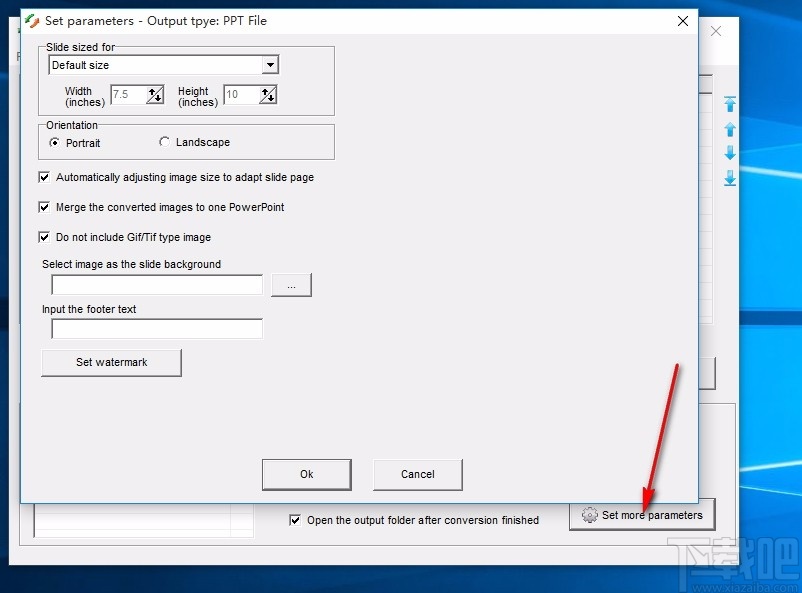The width and height of the screenshot is (802, 593).
Task: Click the gear icon on Set more parameters
Action: click(589, 514)
